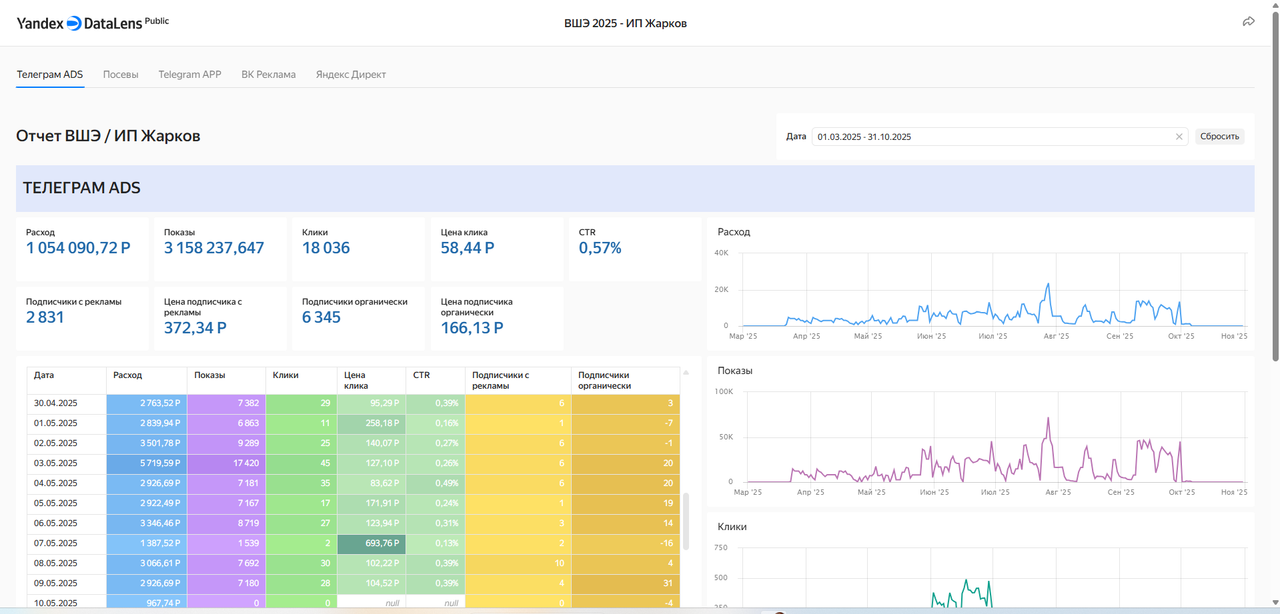Sort by Подписчики органически header
This screenshot has width=1280, height=614.
coord(625,380)
